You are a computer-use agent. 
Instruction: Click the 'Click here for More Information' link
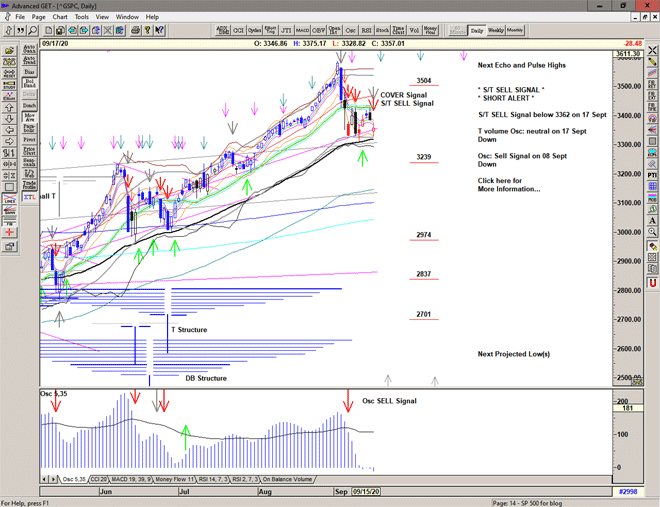[509, 184]
